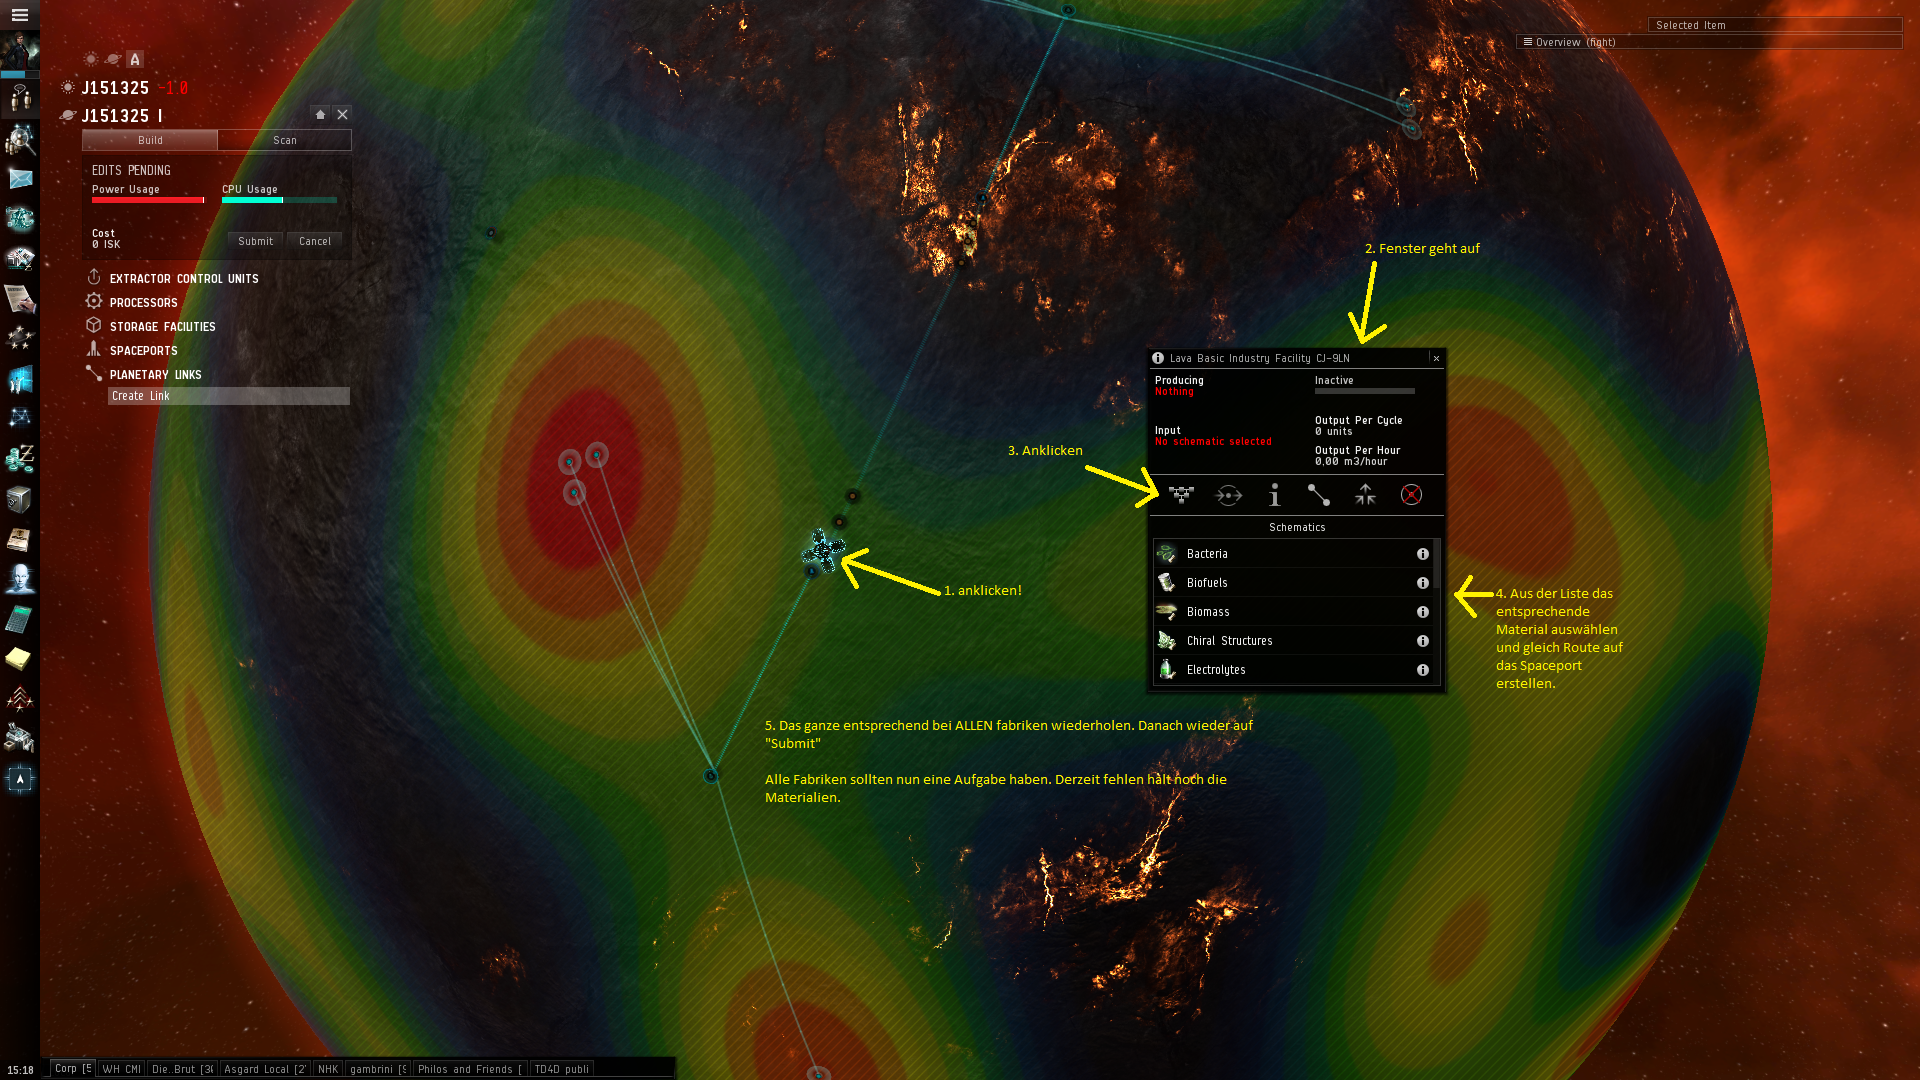Show info for Bacteria schematic
This screenshot has width=1920, height=1080.
(x=1422, y=554)
